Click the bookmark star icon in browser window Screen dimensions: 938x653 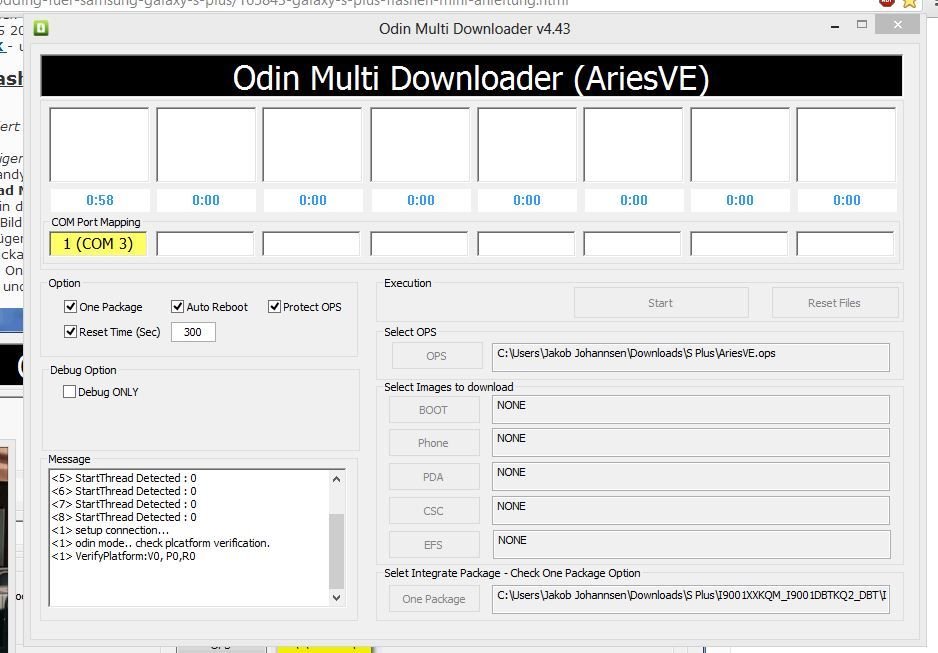pyautogui.click(x=910, y=3)
